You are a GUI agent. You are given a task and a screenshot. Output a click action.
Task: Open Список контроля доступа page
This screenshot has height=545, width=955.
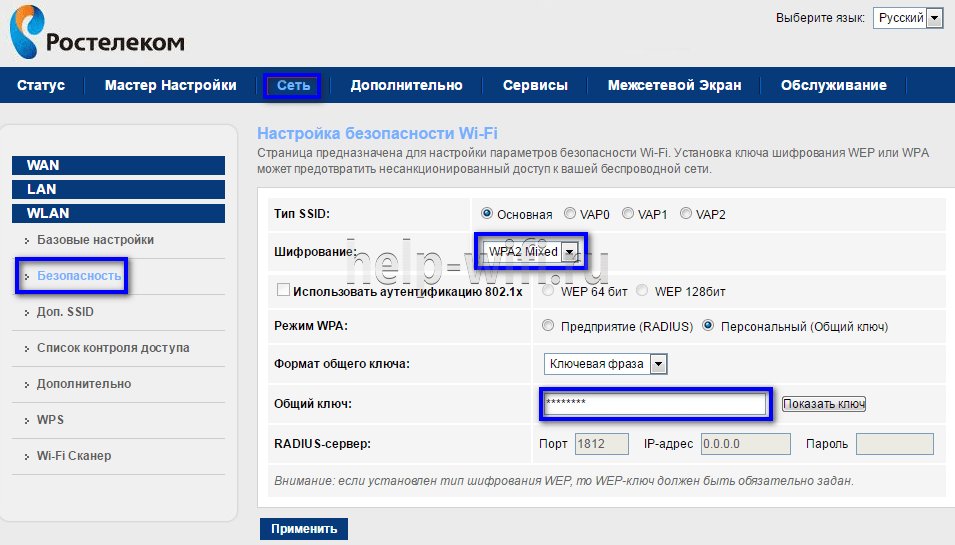(x=113, y=348)
